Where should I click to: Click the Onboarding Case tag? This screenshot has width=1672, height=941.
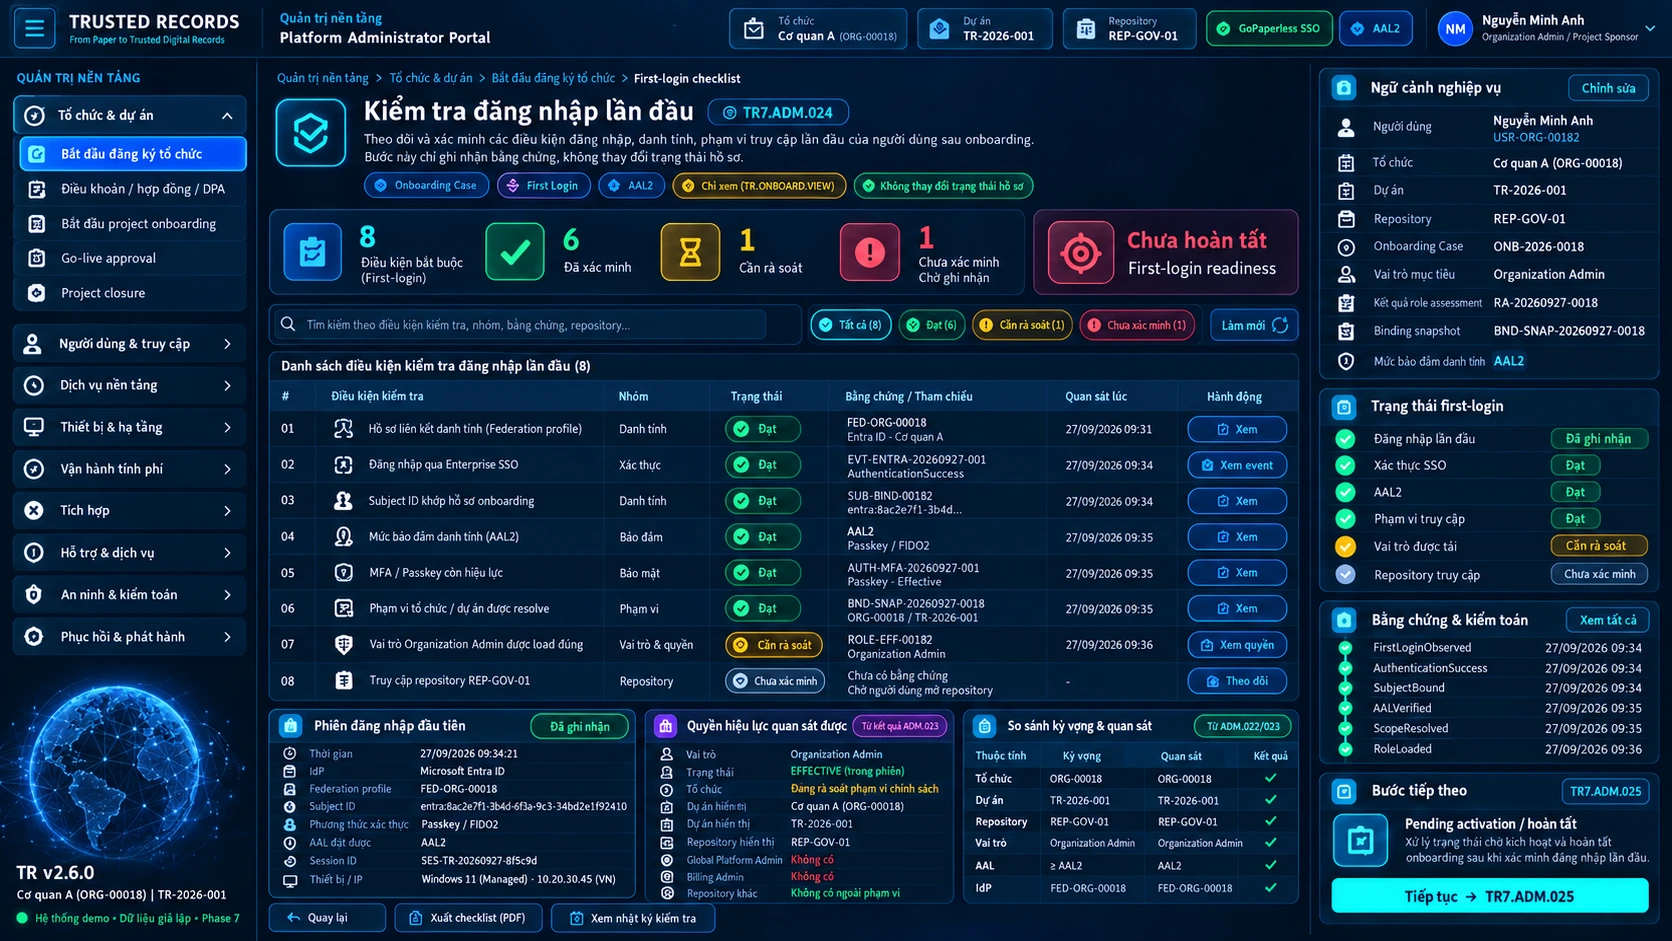(426, 186)
